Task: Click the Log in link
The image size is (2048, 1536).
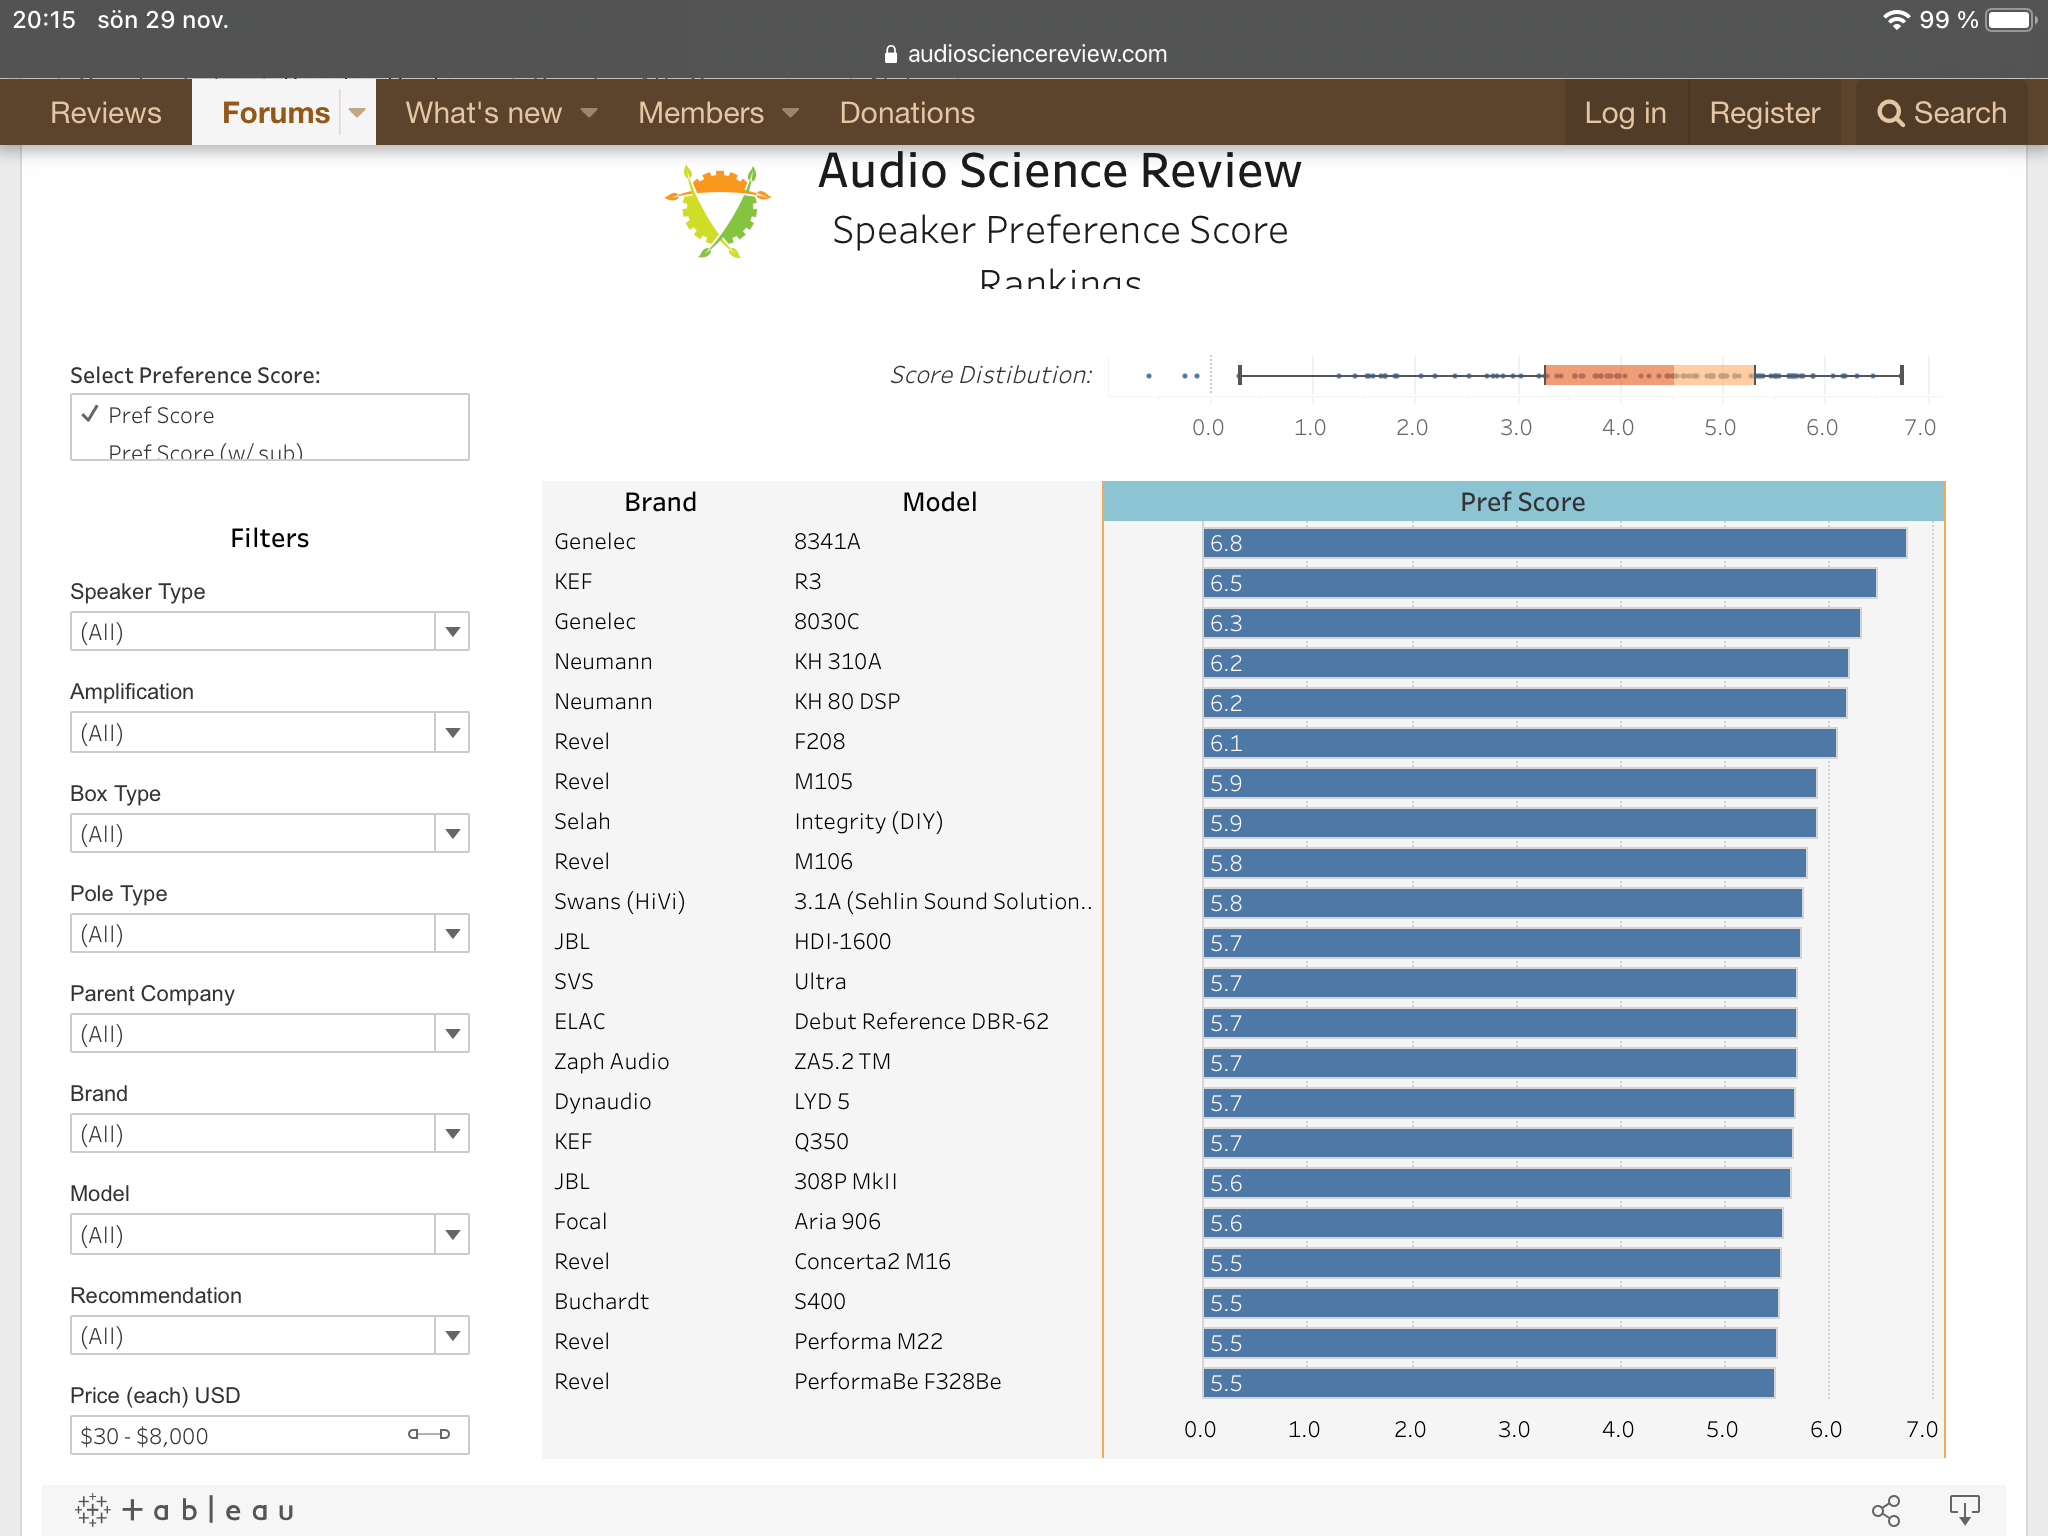Action: pos(1625,113)
